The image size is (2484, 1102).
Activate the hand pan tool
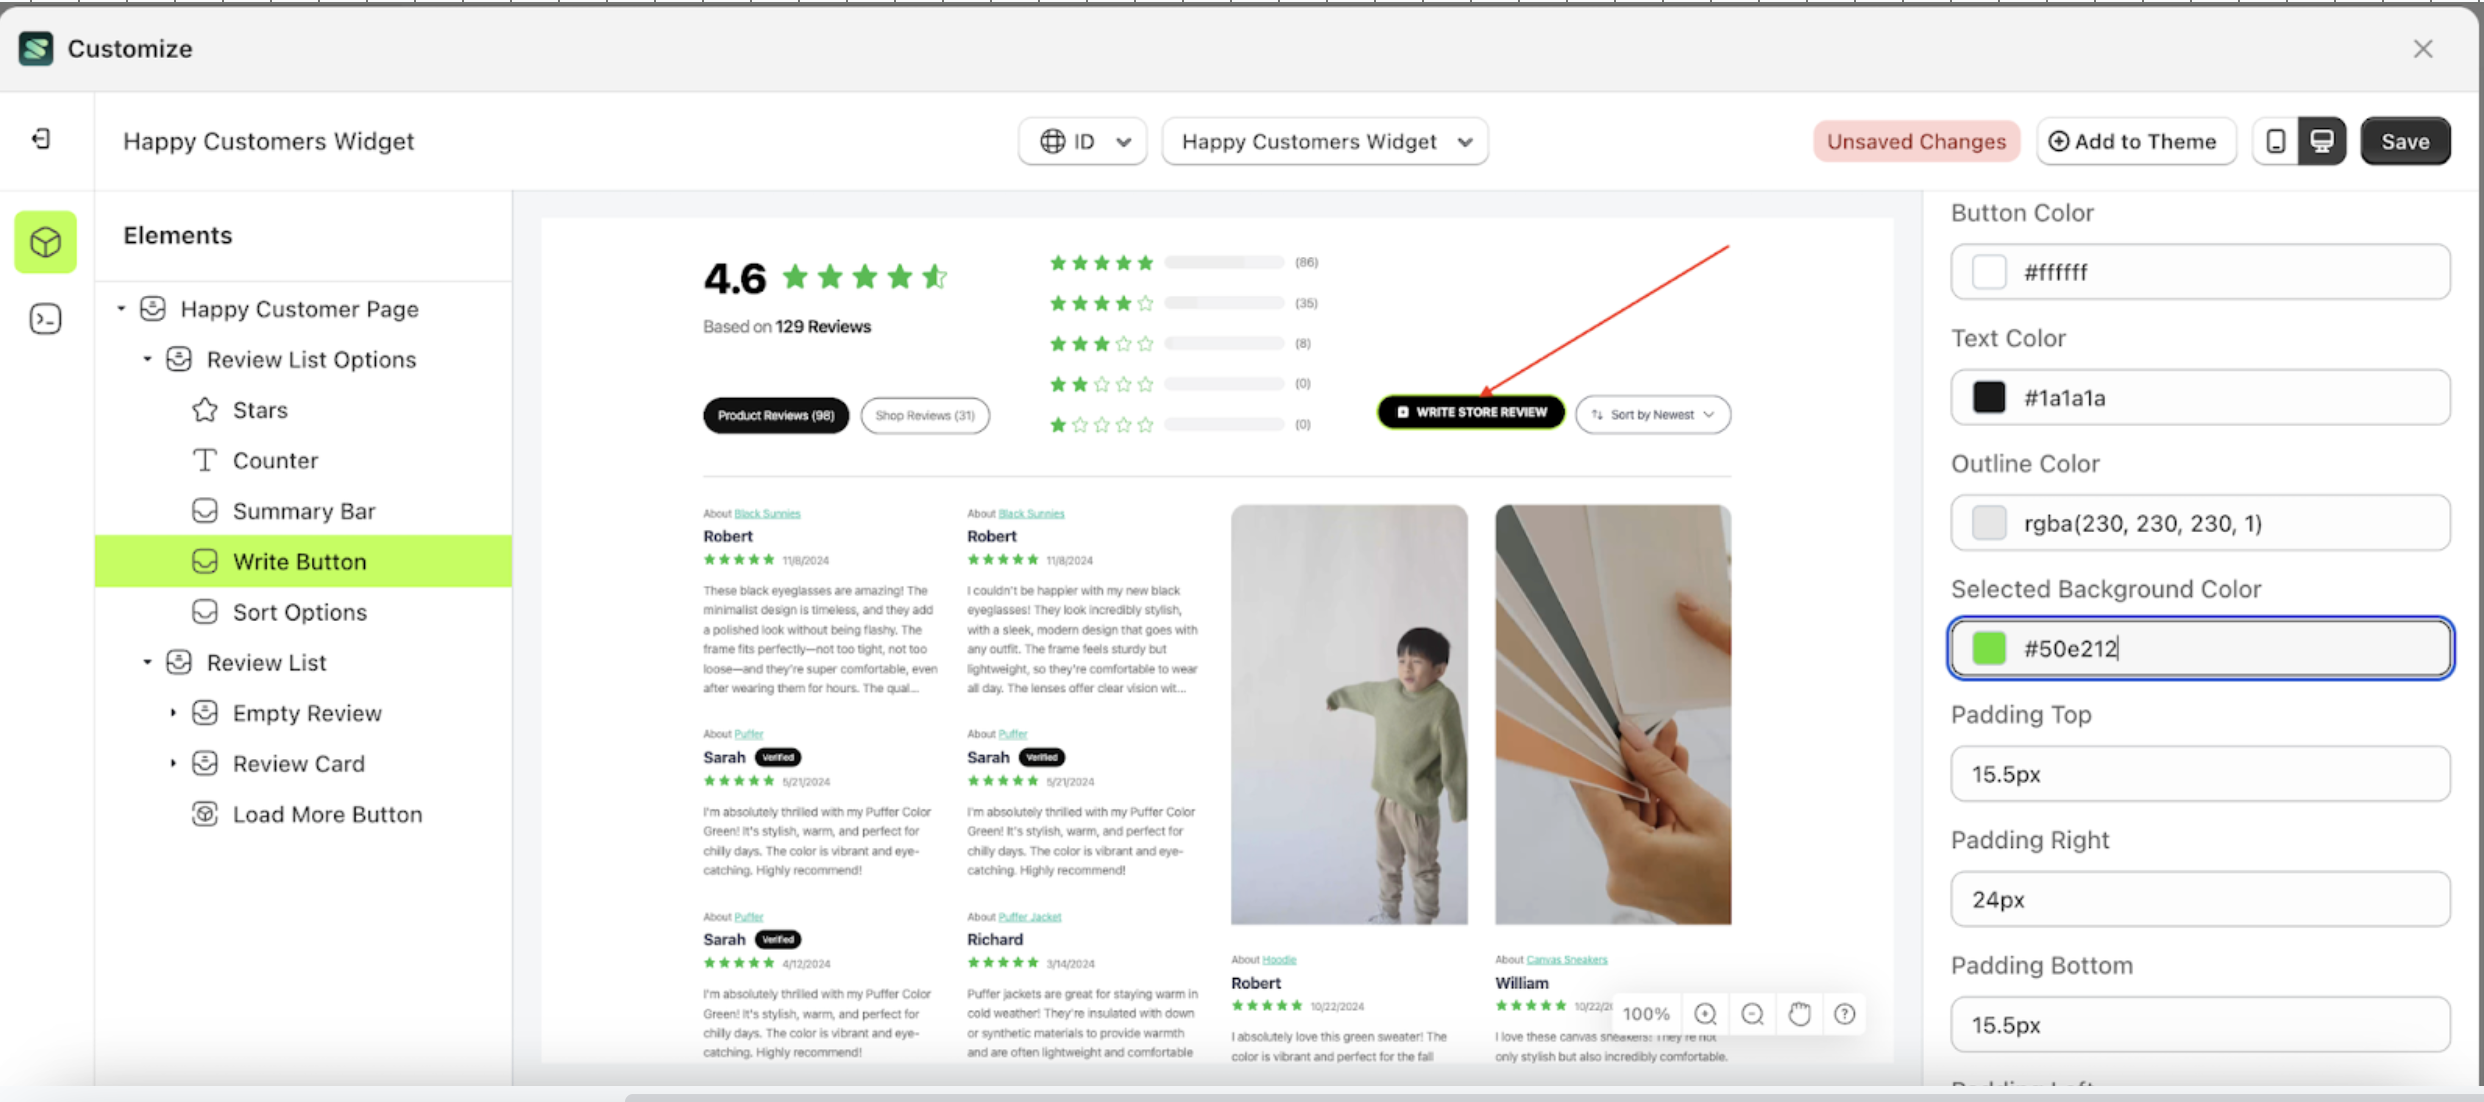point(1799,1014)
